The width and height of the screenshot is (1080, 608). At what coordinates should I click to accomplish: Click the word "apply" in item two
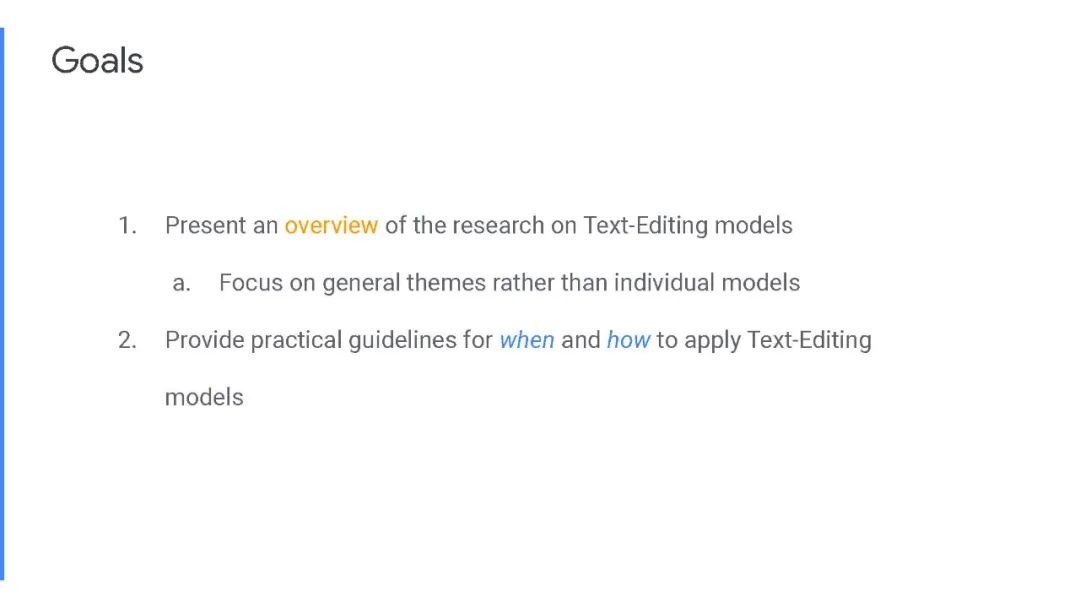[x=712, y=340]
